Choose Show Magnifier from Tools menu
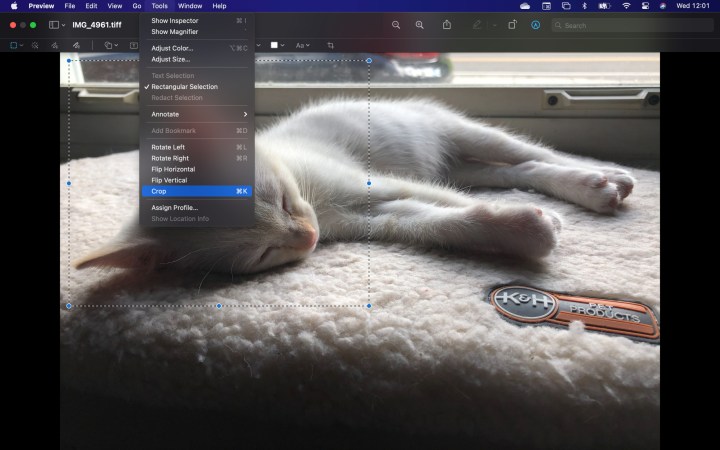The image size is (720, 450). pyautogui.click(x=197, y=32)
